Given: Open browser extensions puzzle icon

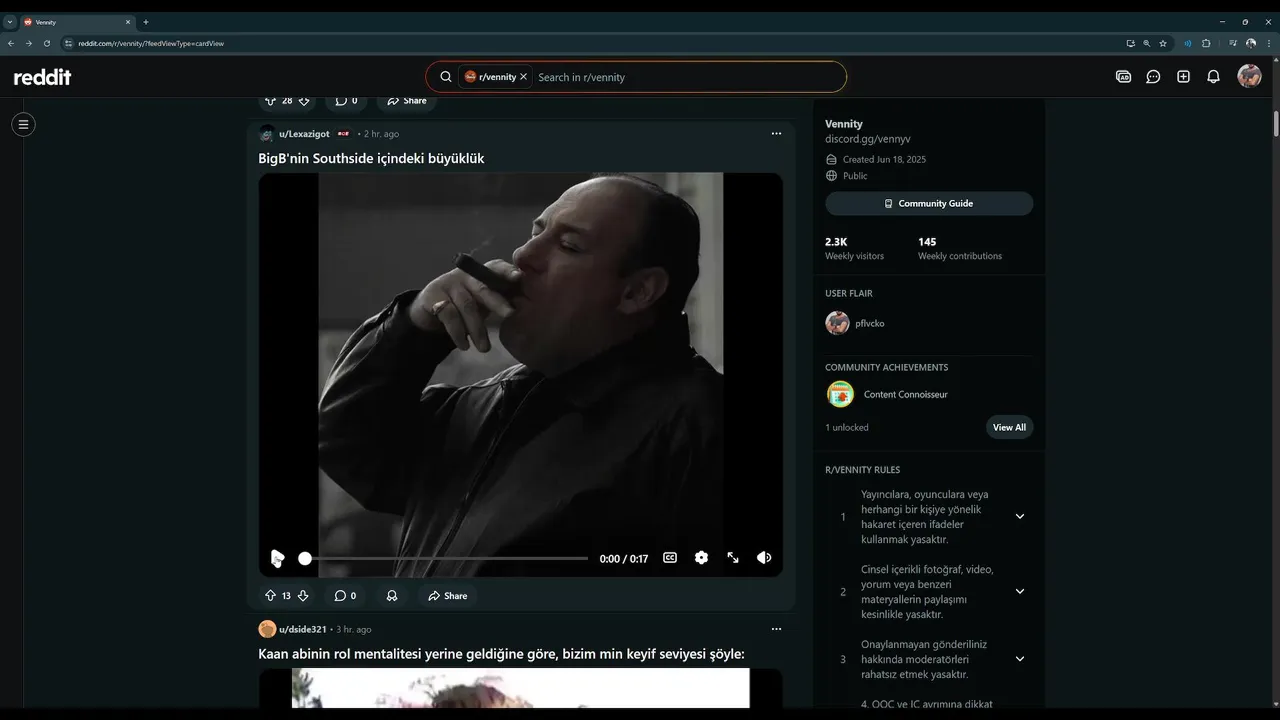Looking at the screenshot, I should [1206, 43].
